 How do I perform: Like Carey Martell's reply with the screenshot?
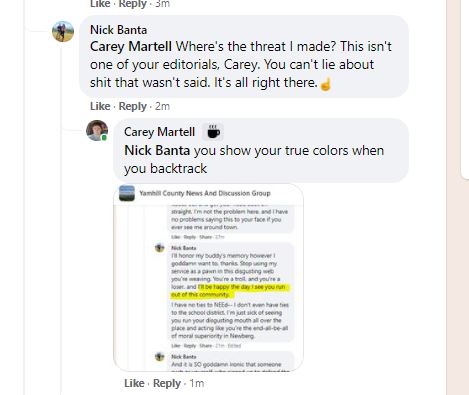coord(134,383)
